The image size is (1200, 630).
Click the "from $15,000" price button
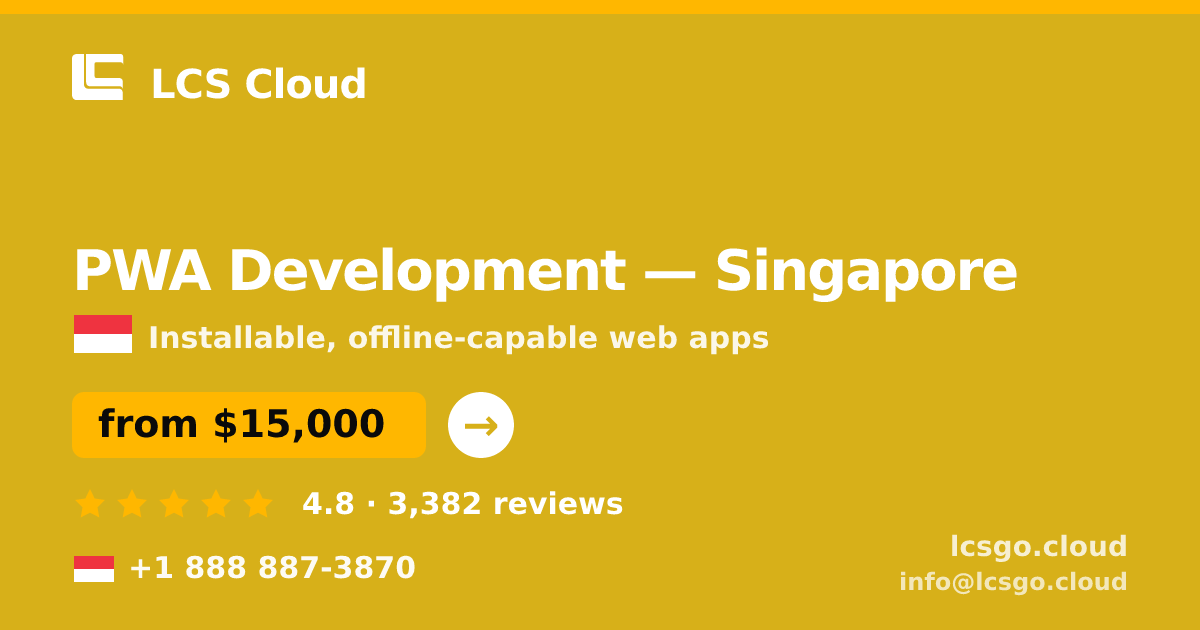click(249, 425)
